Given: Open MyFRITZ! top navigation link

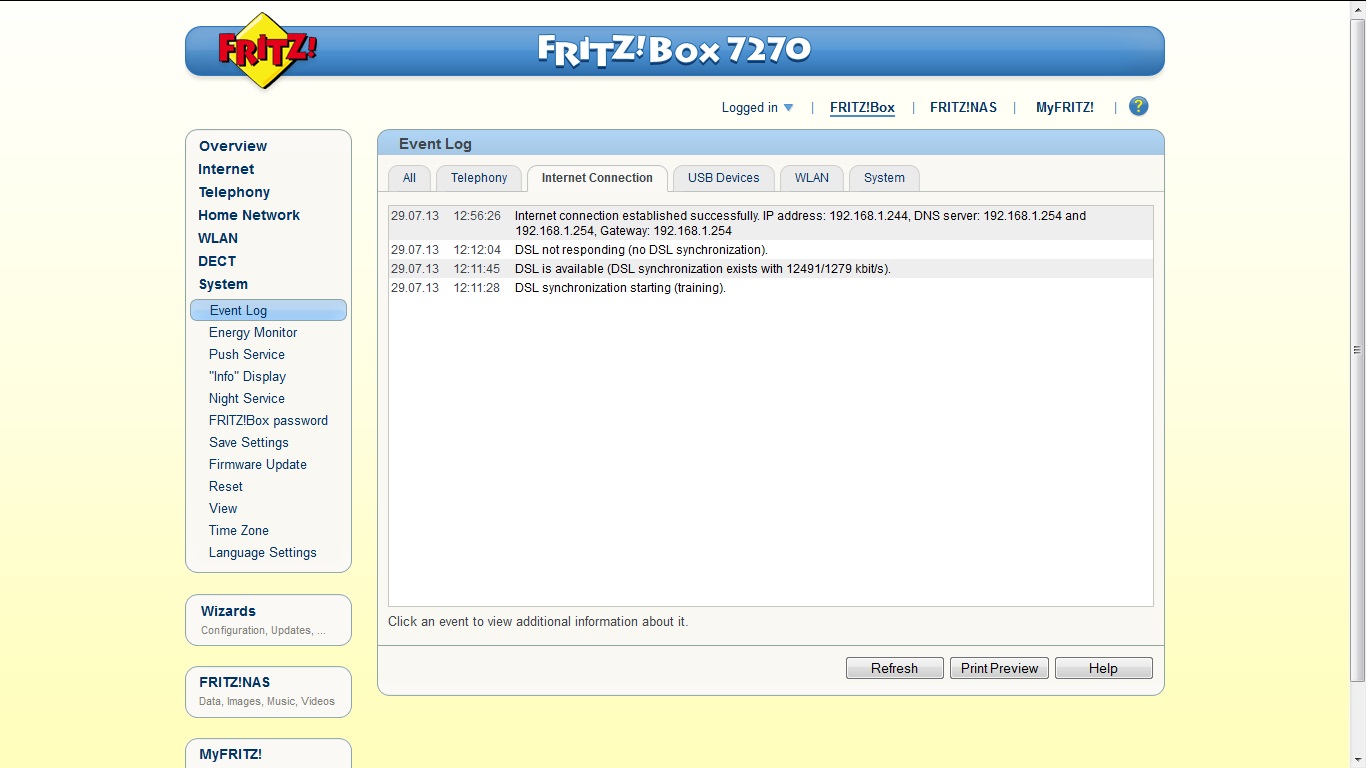Looking at the screenshot, I should click(1064, 108).
